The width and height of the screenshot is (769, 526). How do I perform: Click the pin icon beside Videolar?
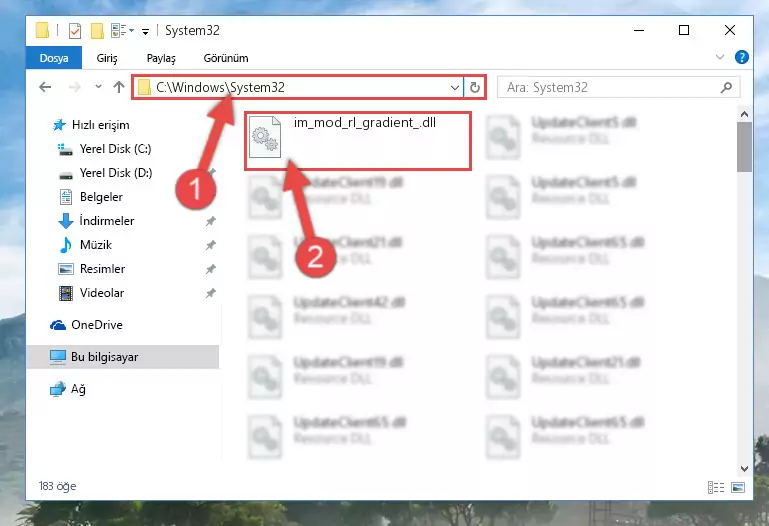[x=210, y=293]
